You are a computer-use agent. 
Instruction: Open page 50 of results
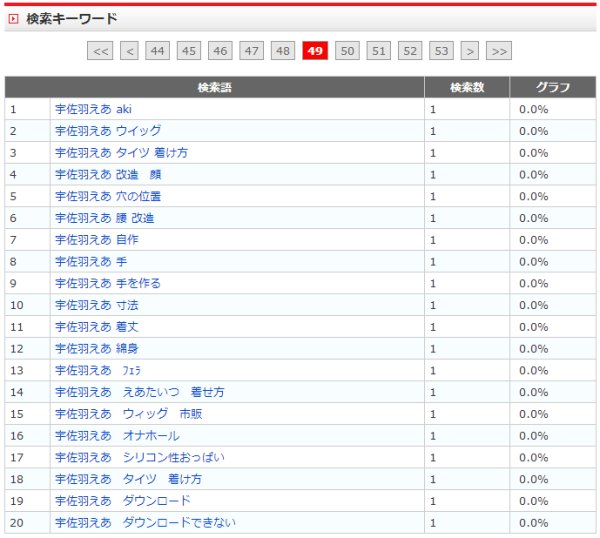click(x=347, y=51)
